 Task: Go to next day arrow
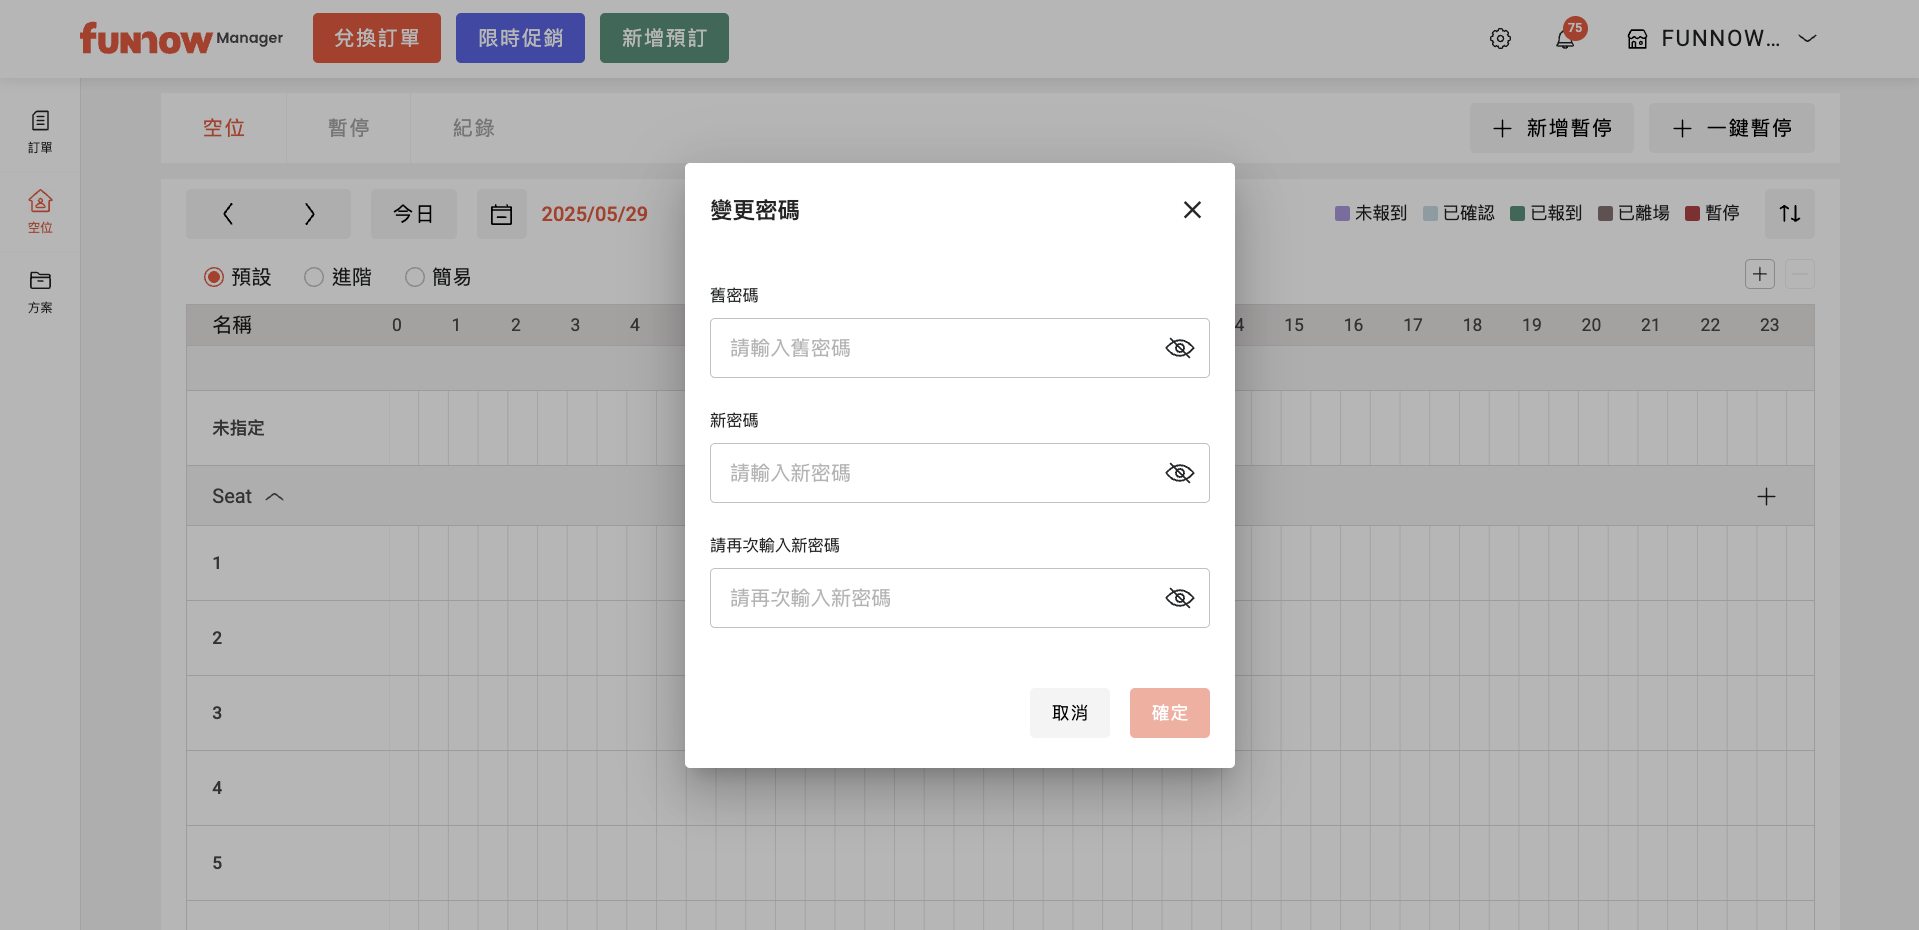click(309, 214)
